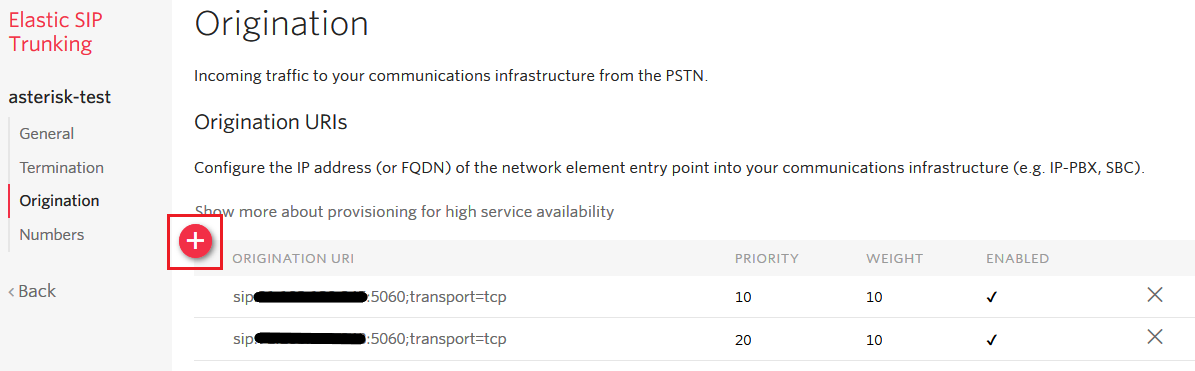Click the Elastic SIP Trunking heading

pos(56,32)
